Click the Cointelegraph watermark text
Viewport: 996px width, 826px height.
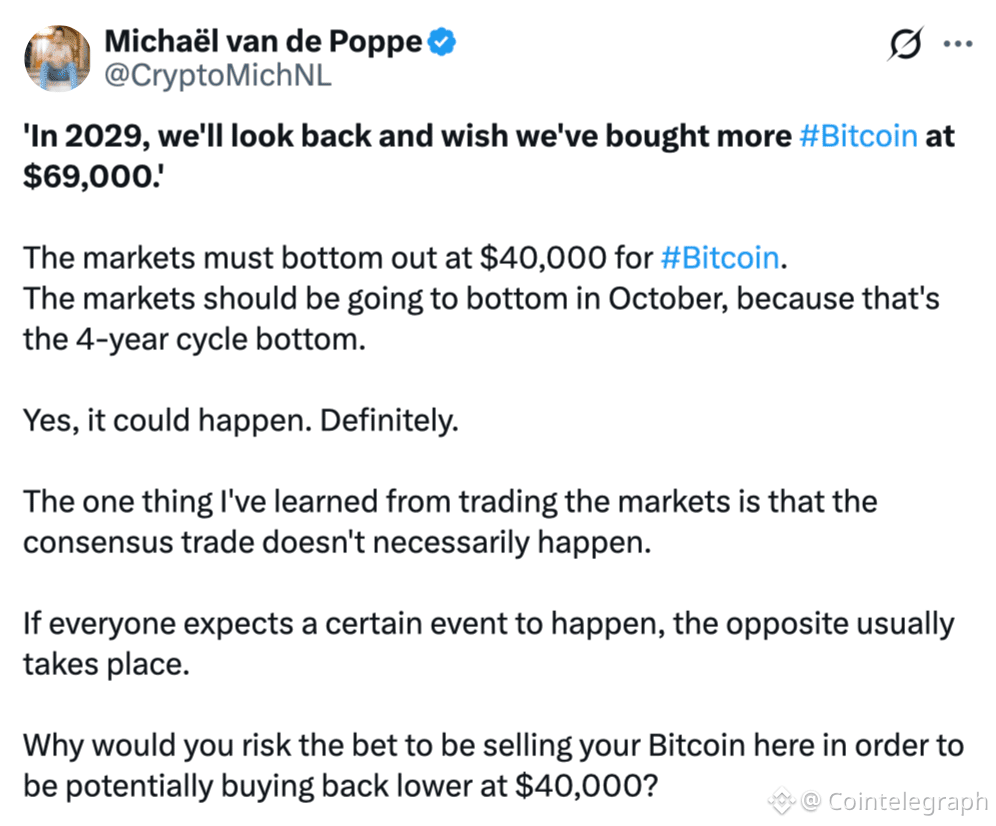[x=895, y=801]
